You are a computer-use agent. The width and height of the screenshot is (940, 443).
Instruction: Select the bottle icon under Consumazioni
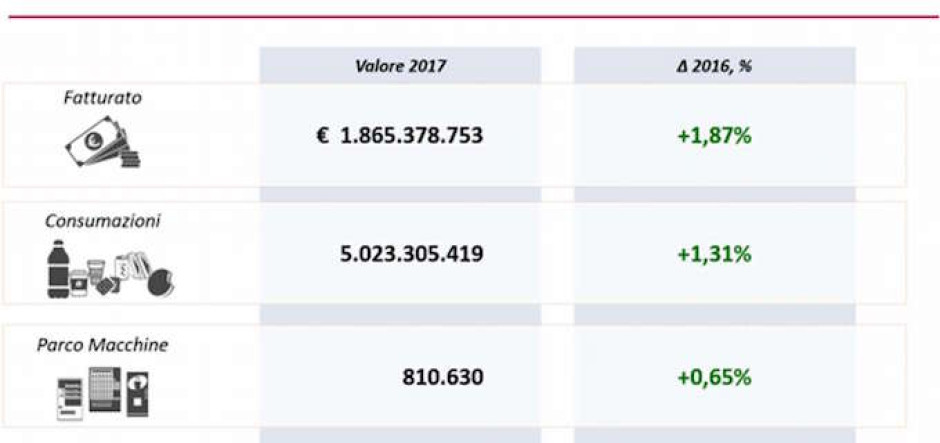57,270
